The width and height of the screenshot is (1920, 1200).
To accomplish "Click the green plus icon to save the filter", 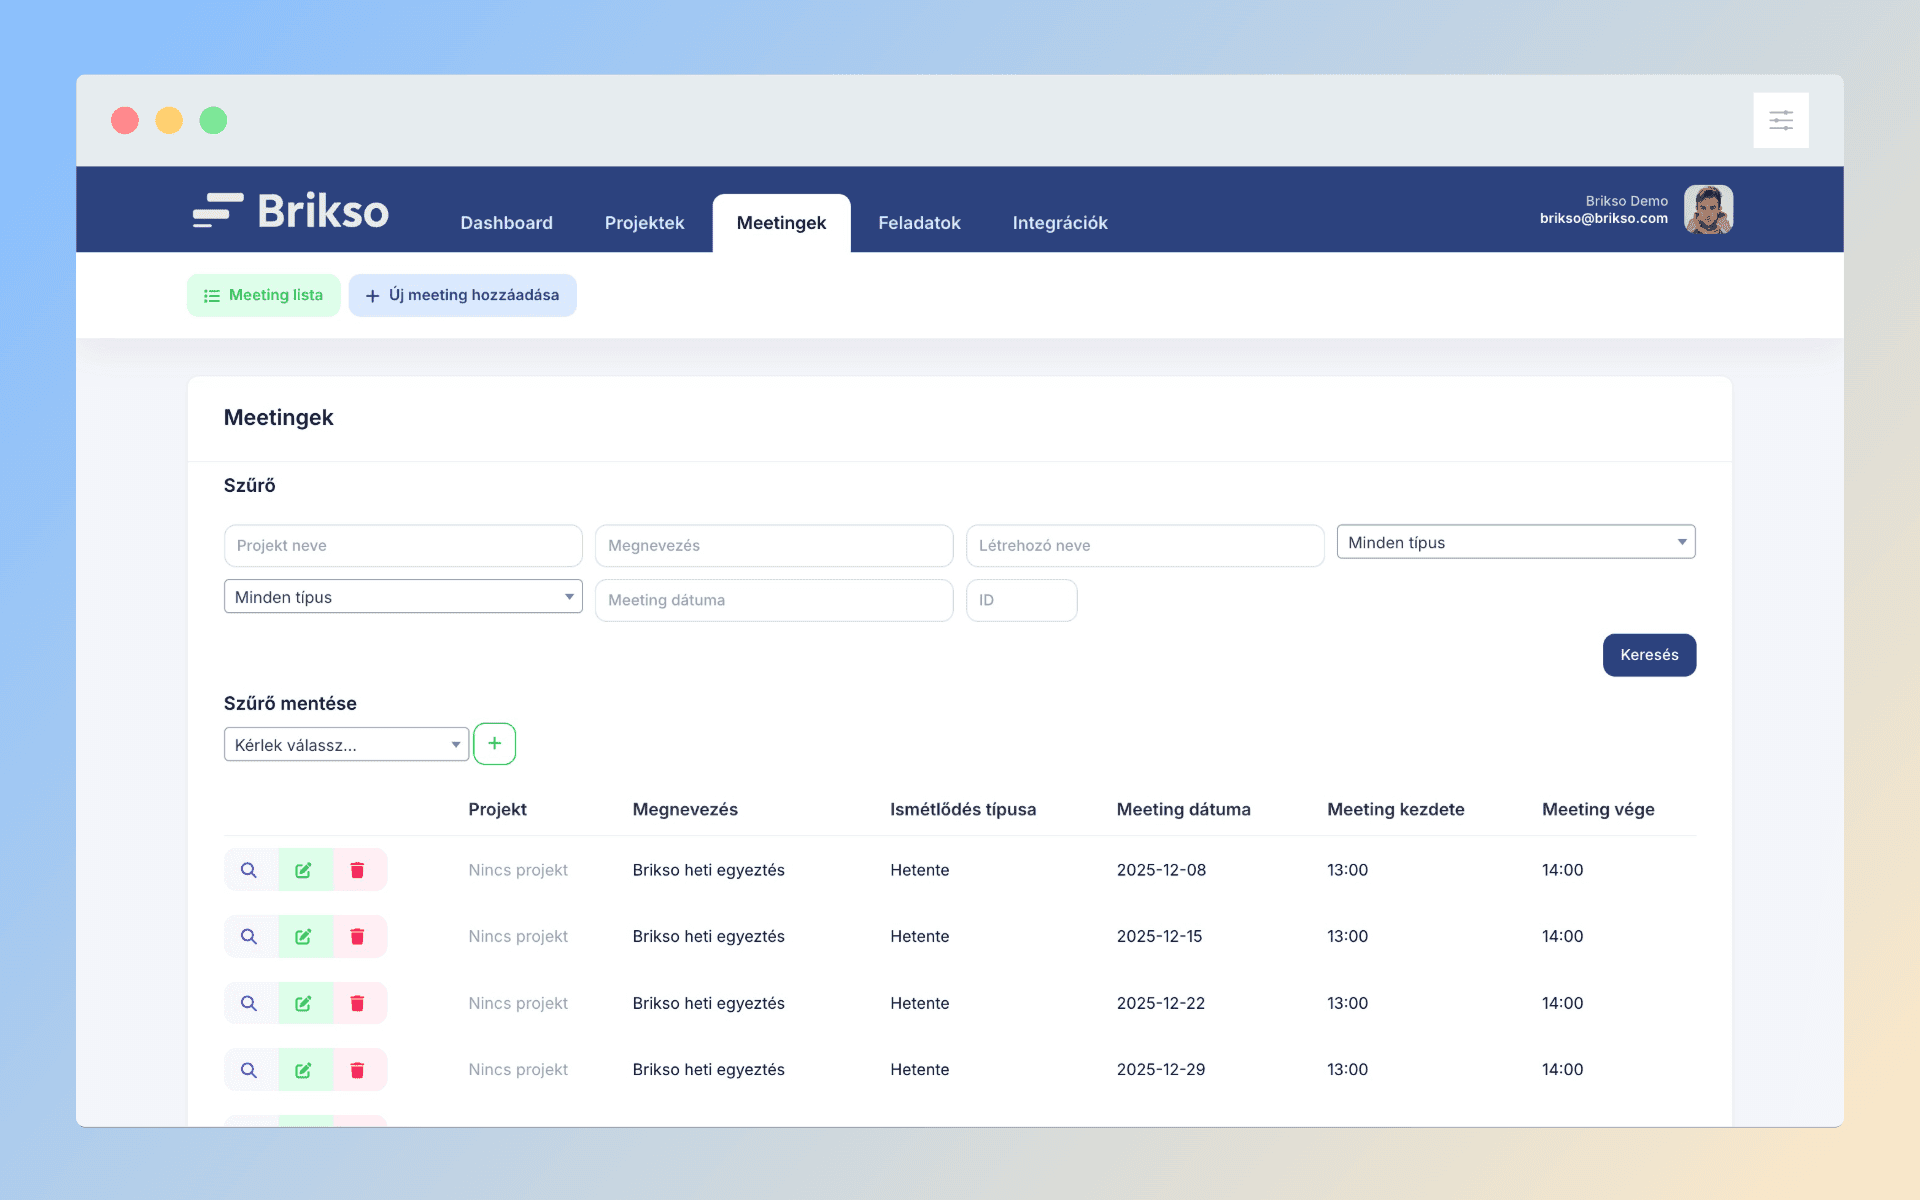I will 494,744.
